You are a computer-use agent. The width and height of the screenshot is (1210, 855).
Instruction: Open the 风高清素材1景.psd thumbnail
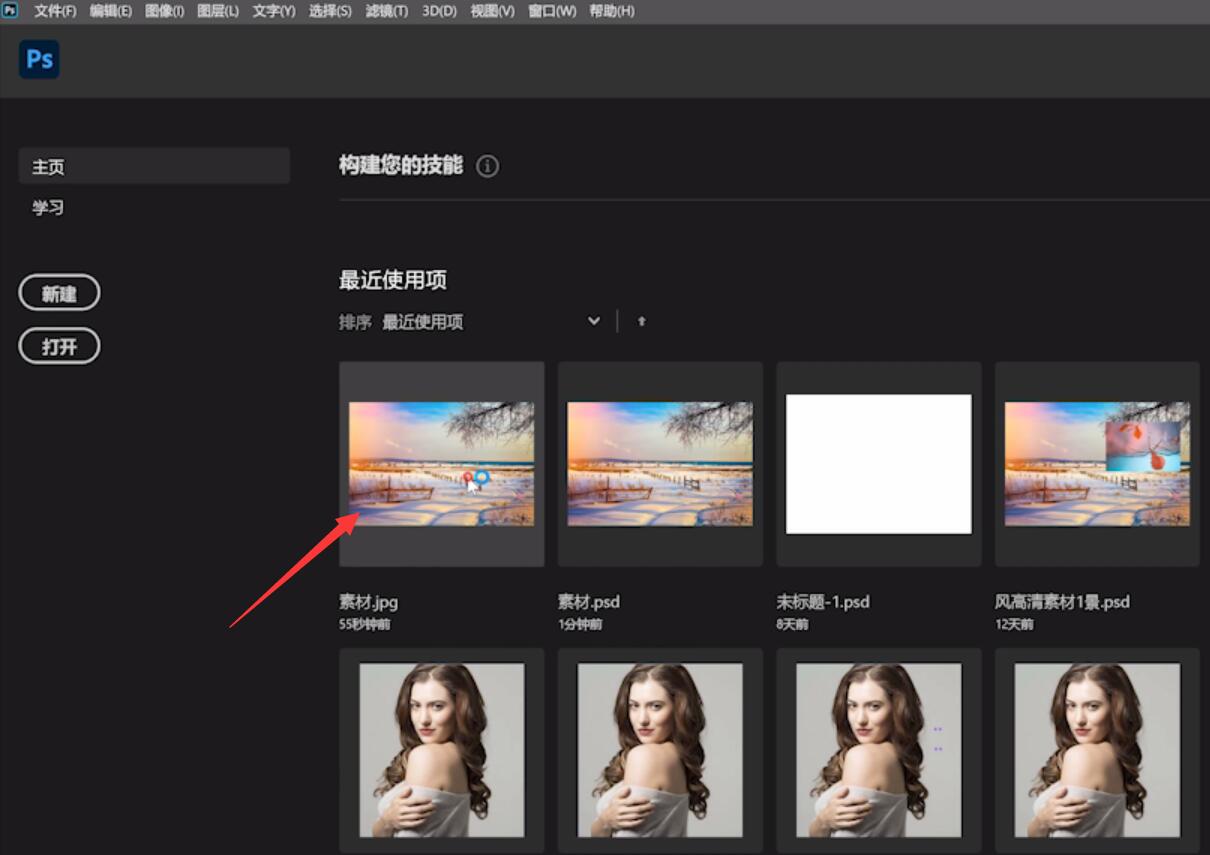tap(1097, 464)
